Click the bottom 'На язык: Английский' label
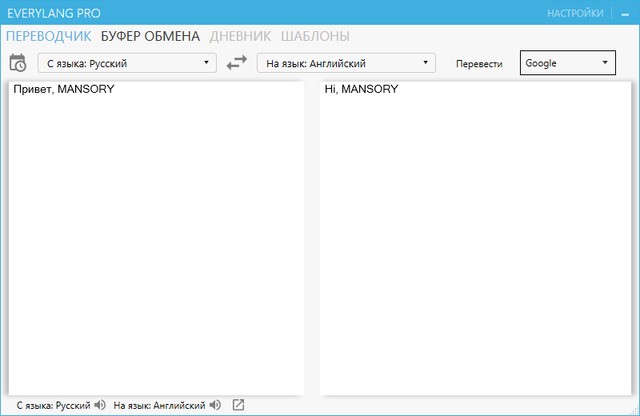 [x=160, y=405]
